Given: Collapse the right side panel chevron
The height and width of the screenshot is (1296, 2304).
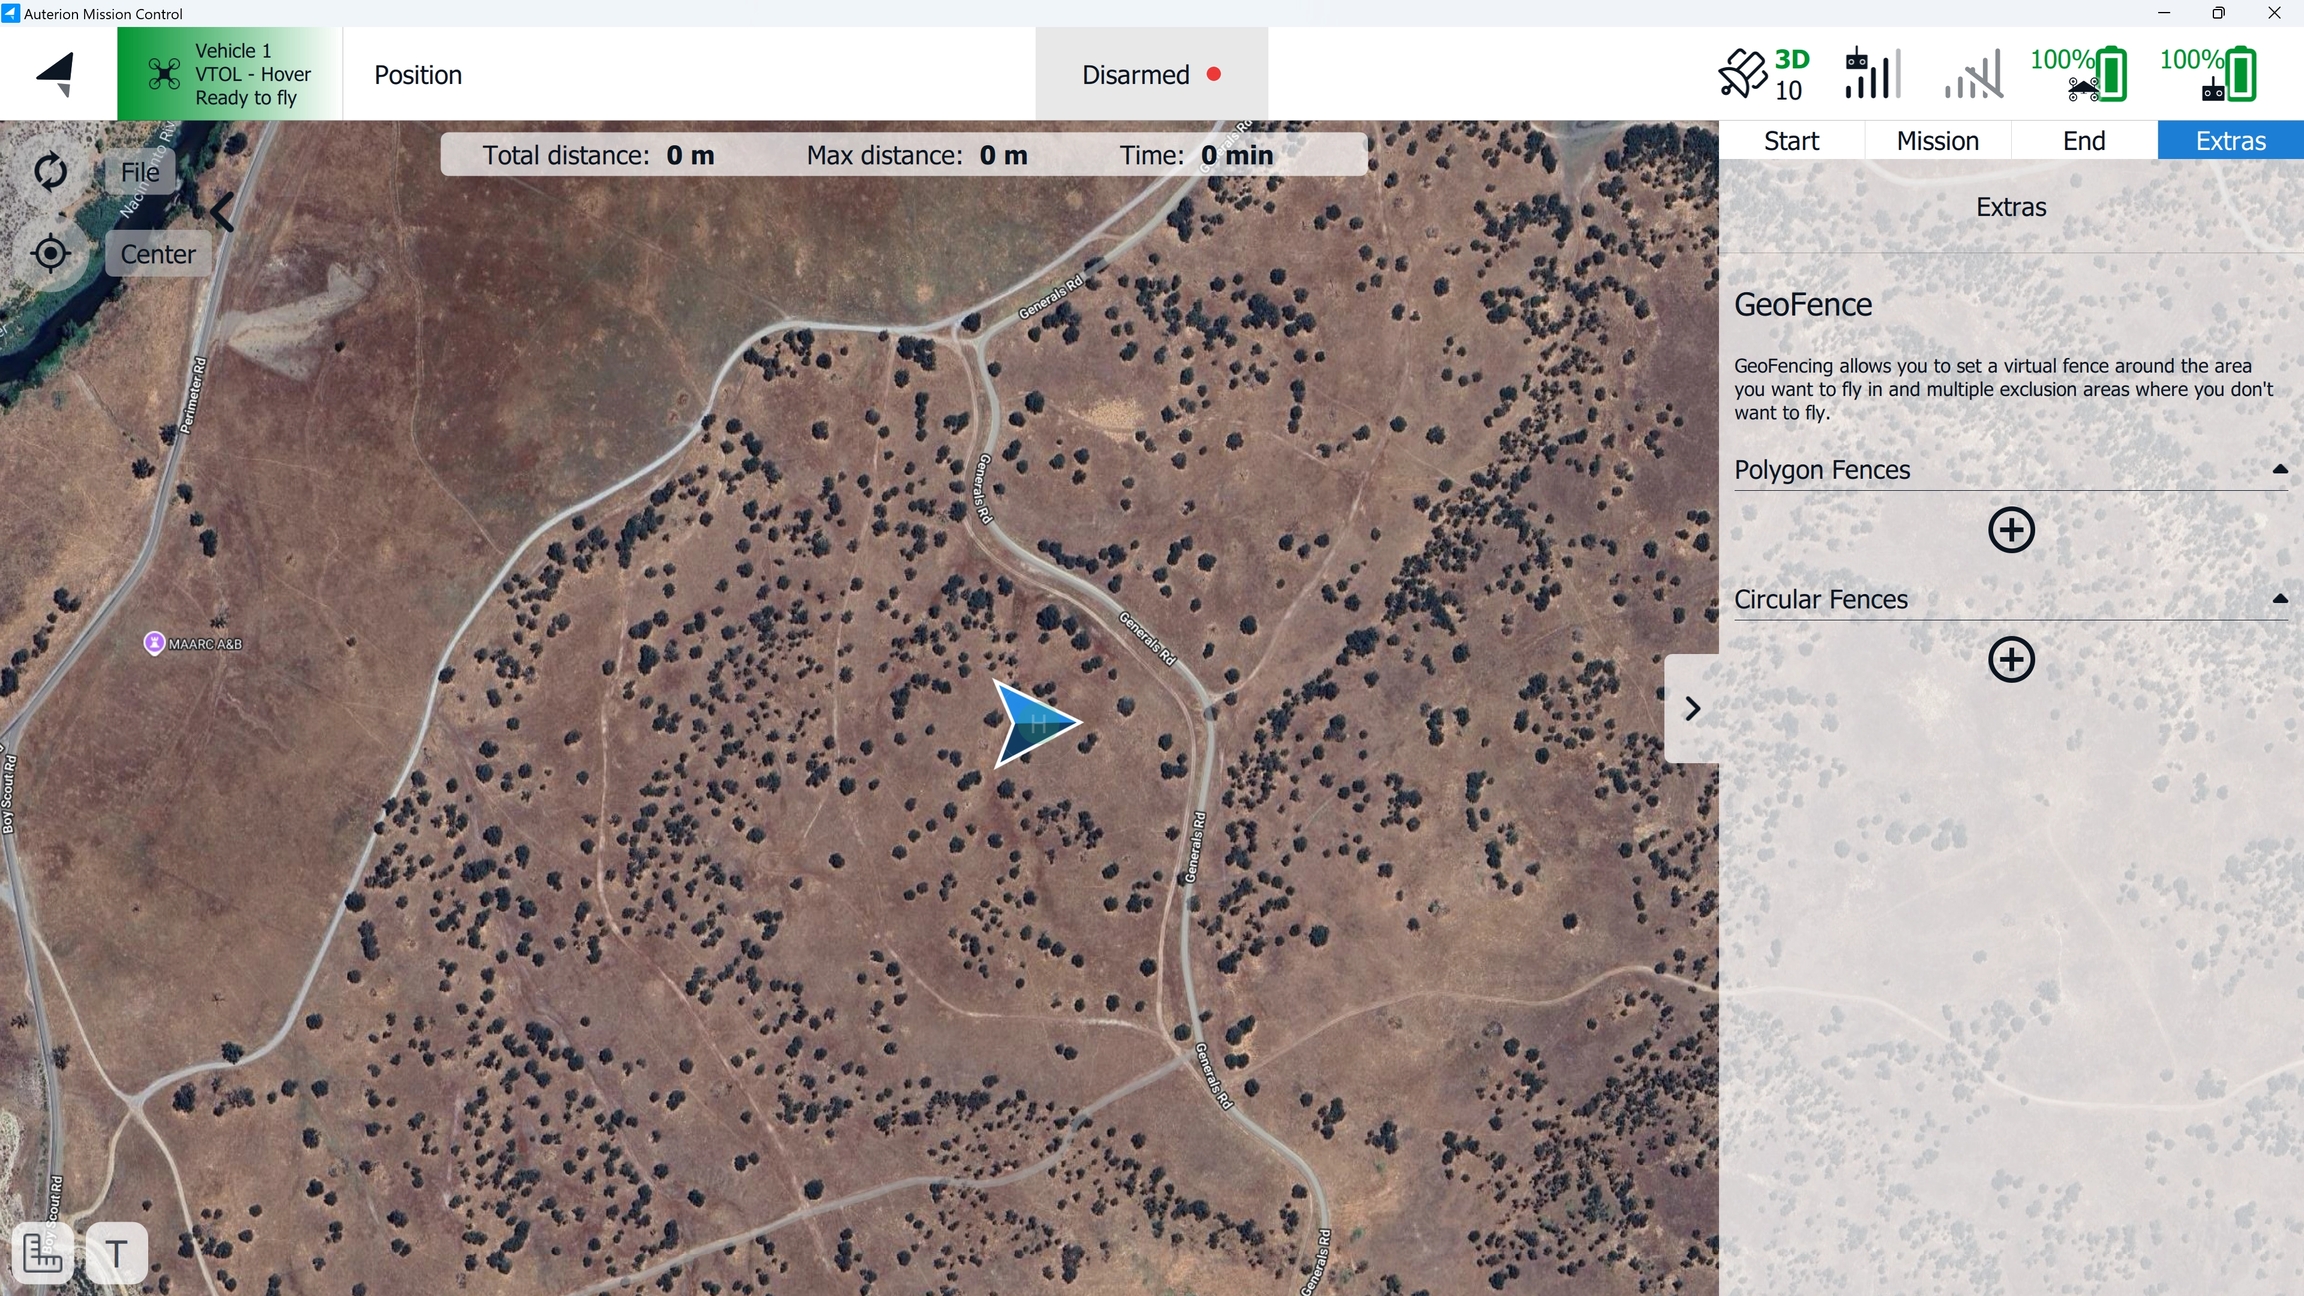Looking at the screenshot, I should (x=1692, y=709).
